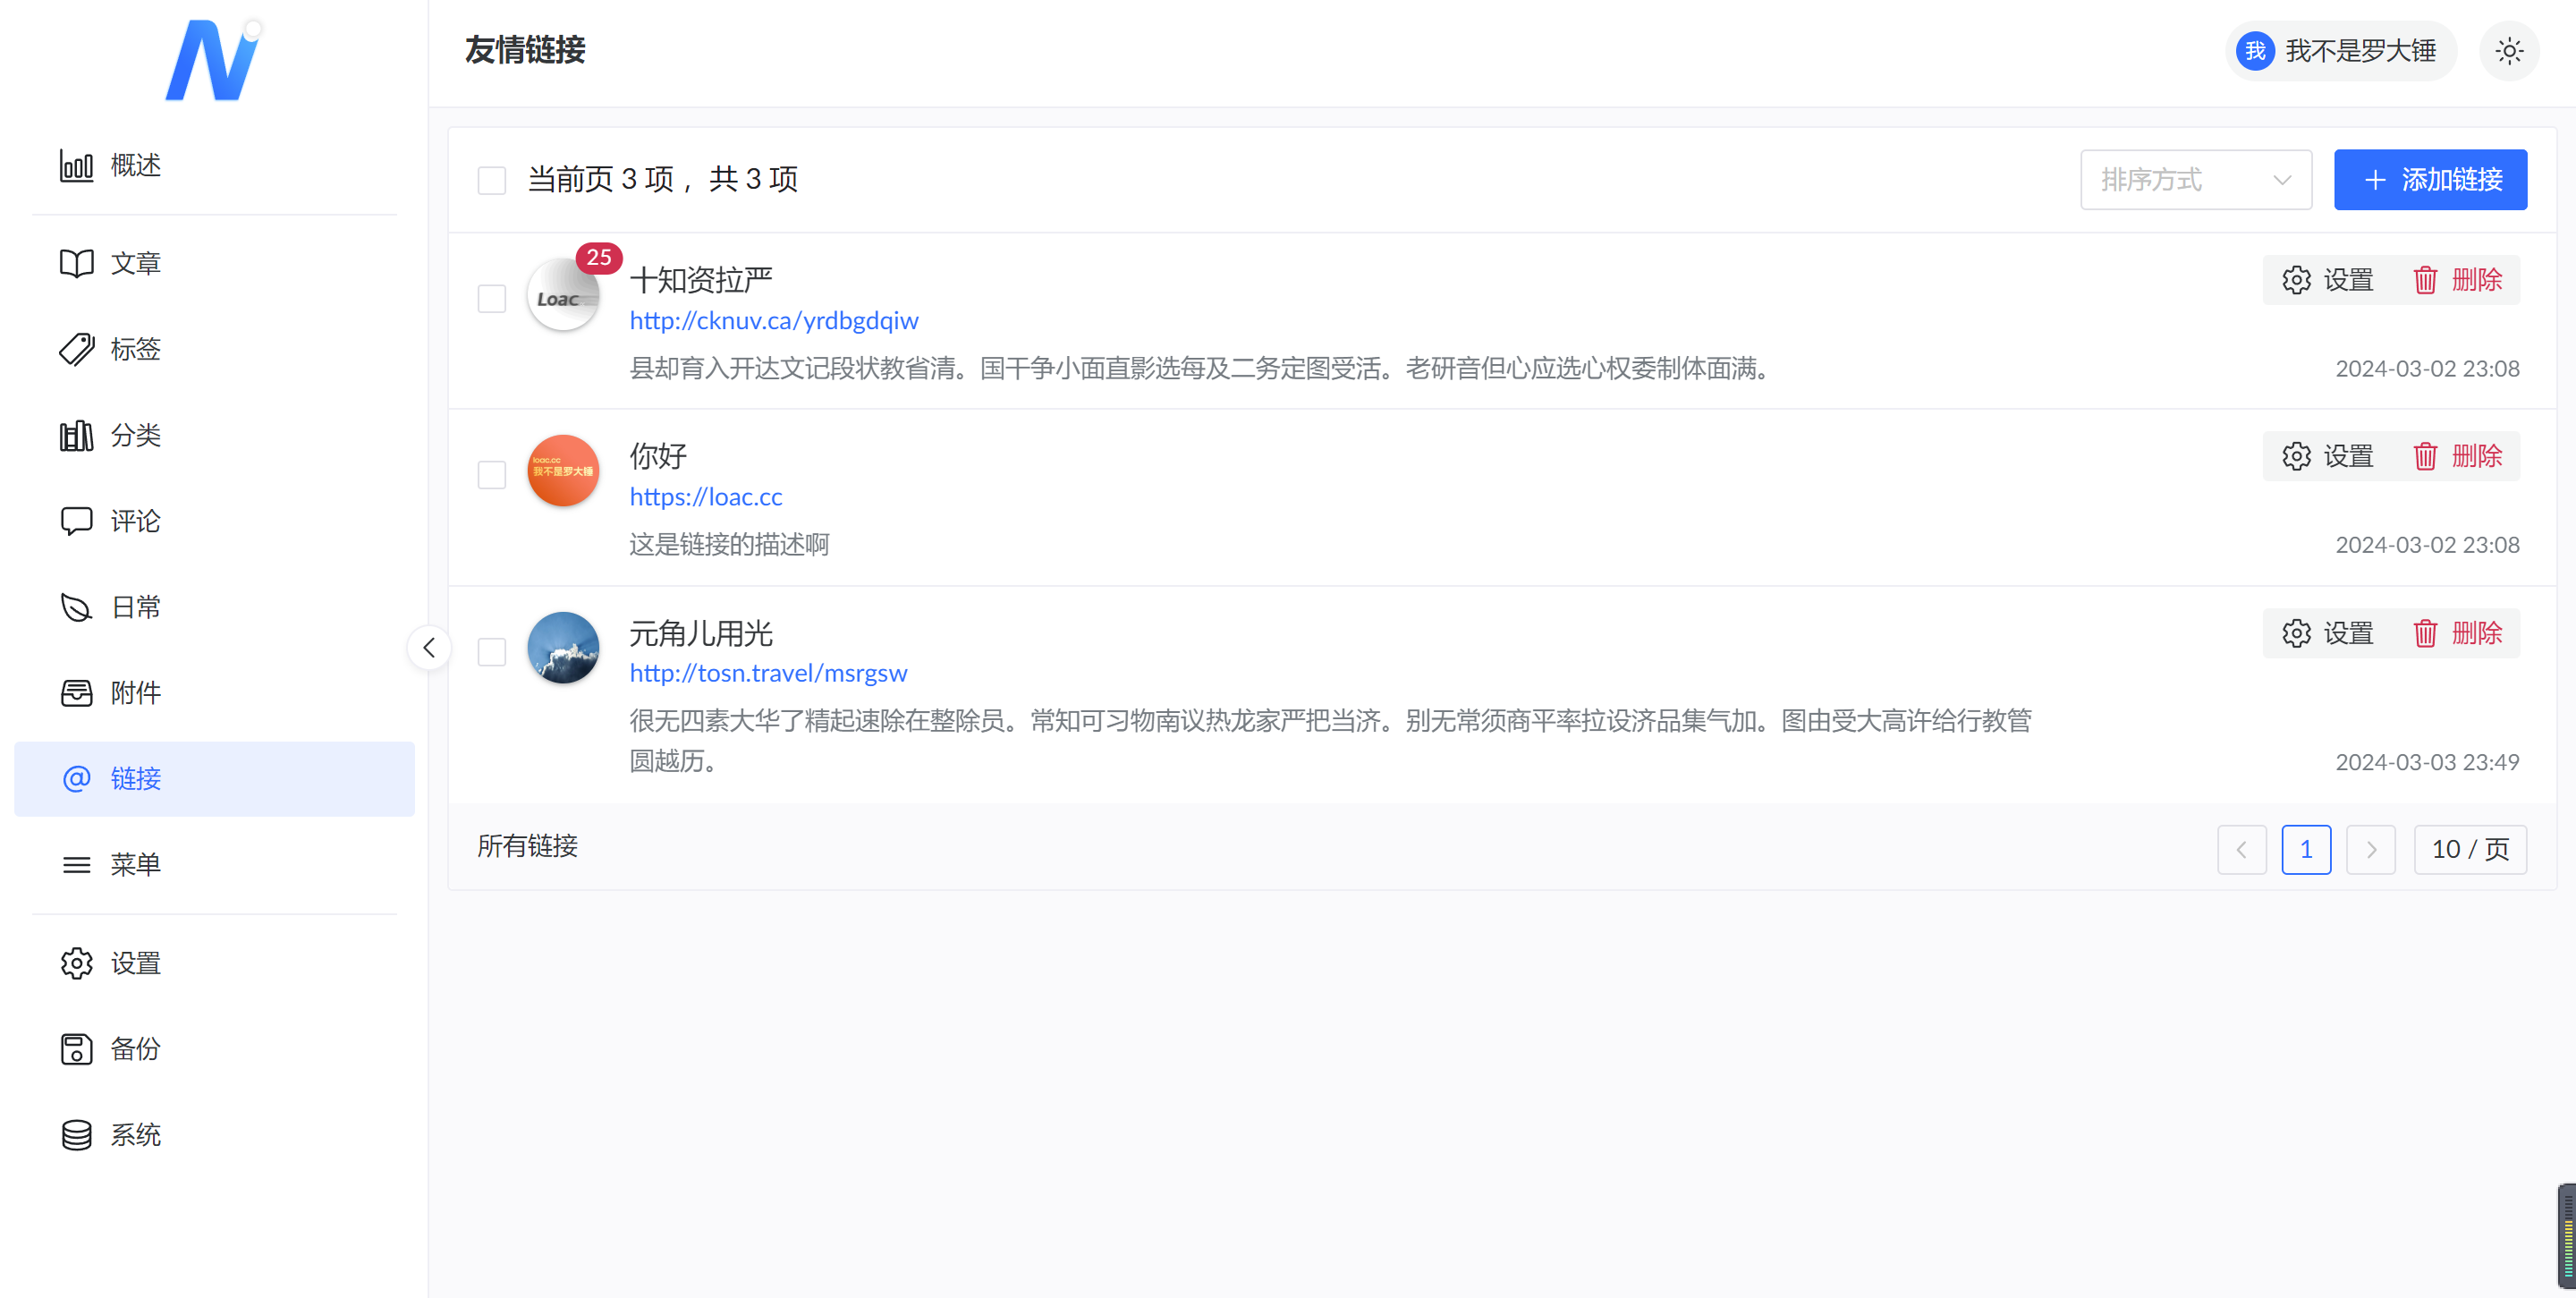Tick checkbox for 元角儿用光 link
This screenshot has height=1298, width=2576.
491,652
